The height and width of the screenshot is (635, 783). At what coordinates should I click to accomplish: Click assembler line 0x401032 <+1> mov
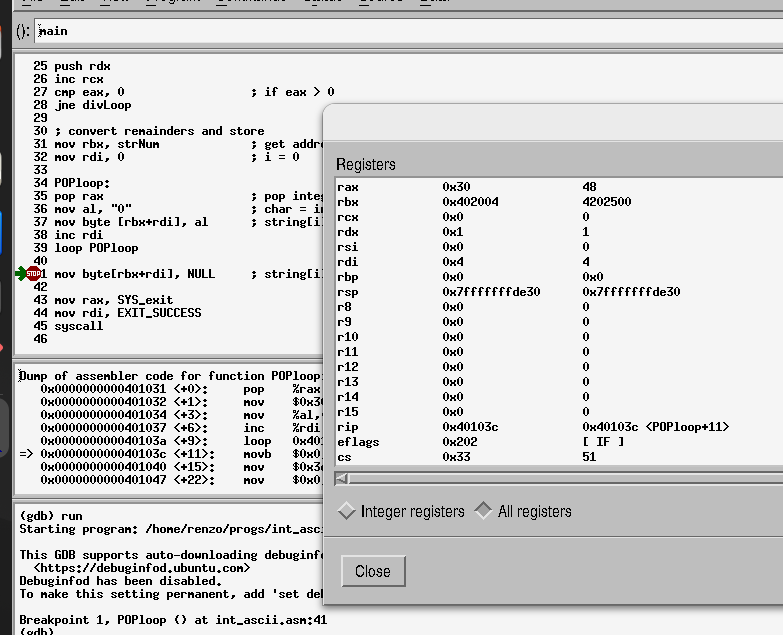click(x=181, y=402)
